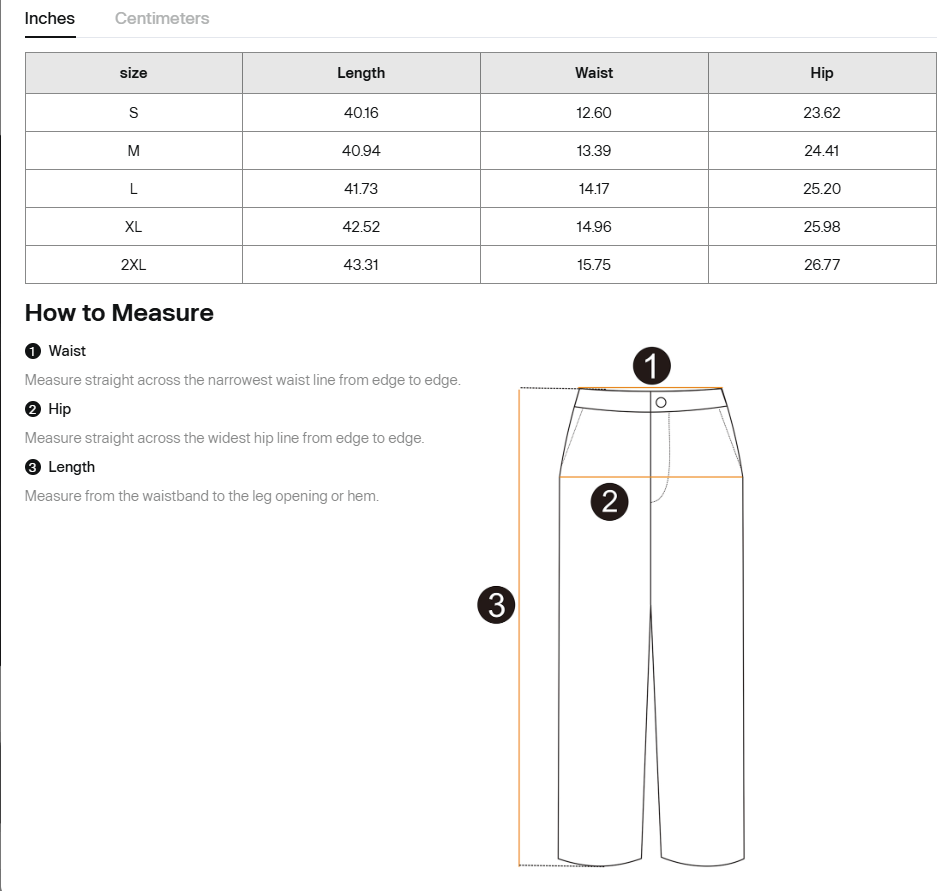Select the Inches tab

pyautogui.click(x=50, y=18)
